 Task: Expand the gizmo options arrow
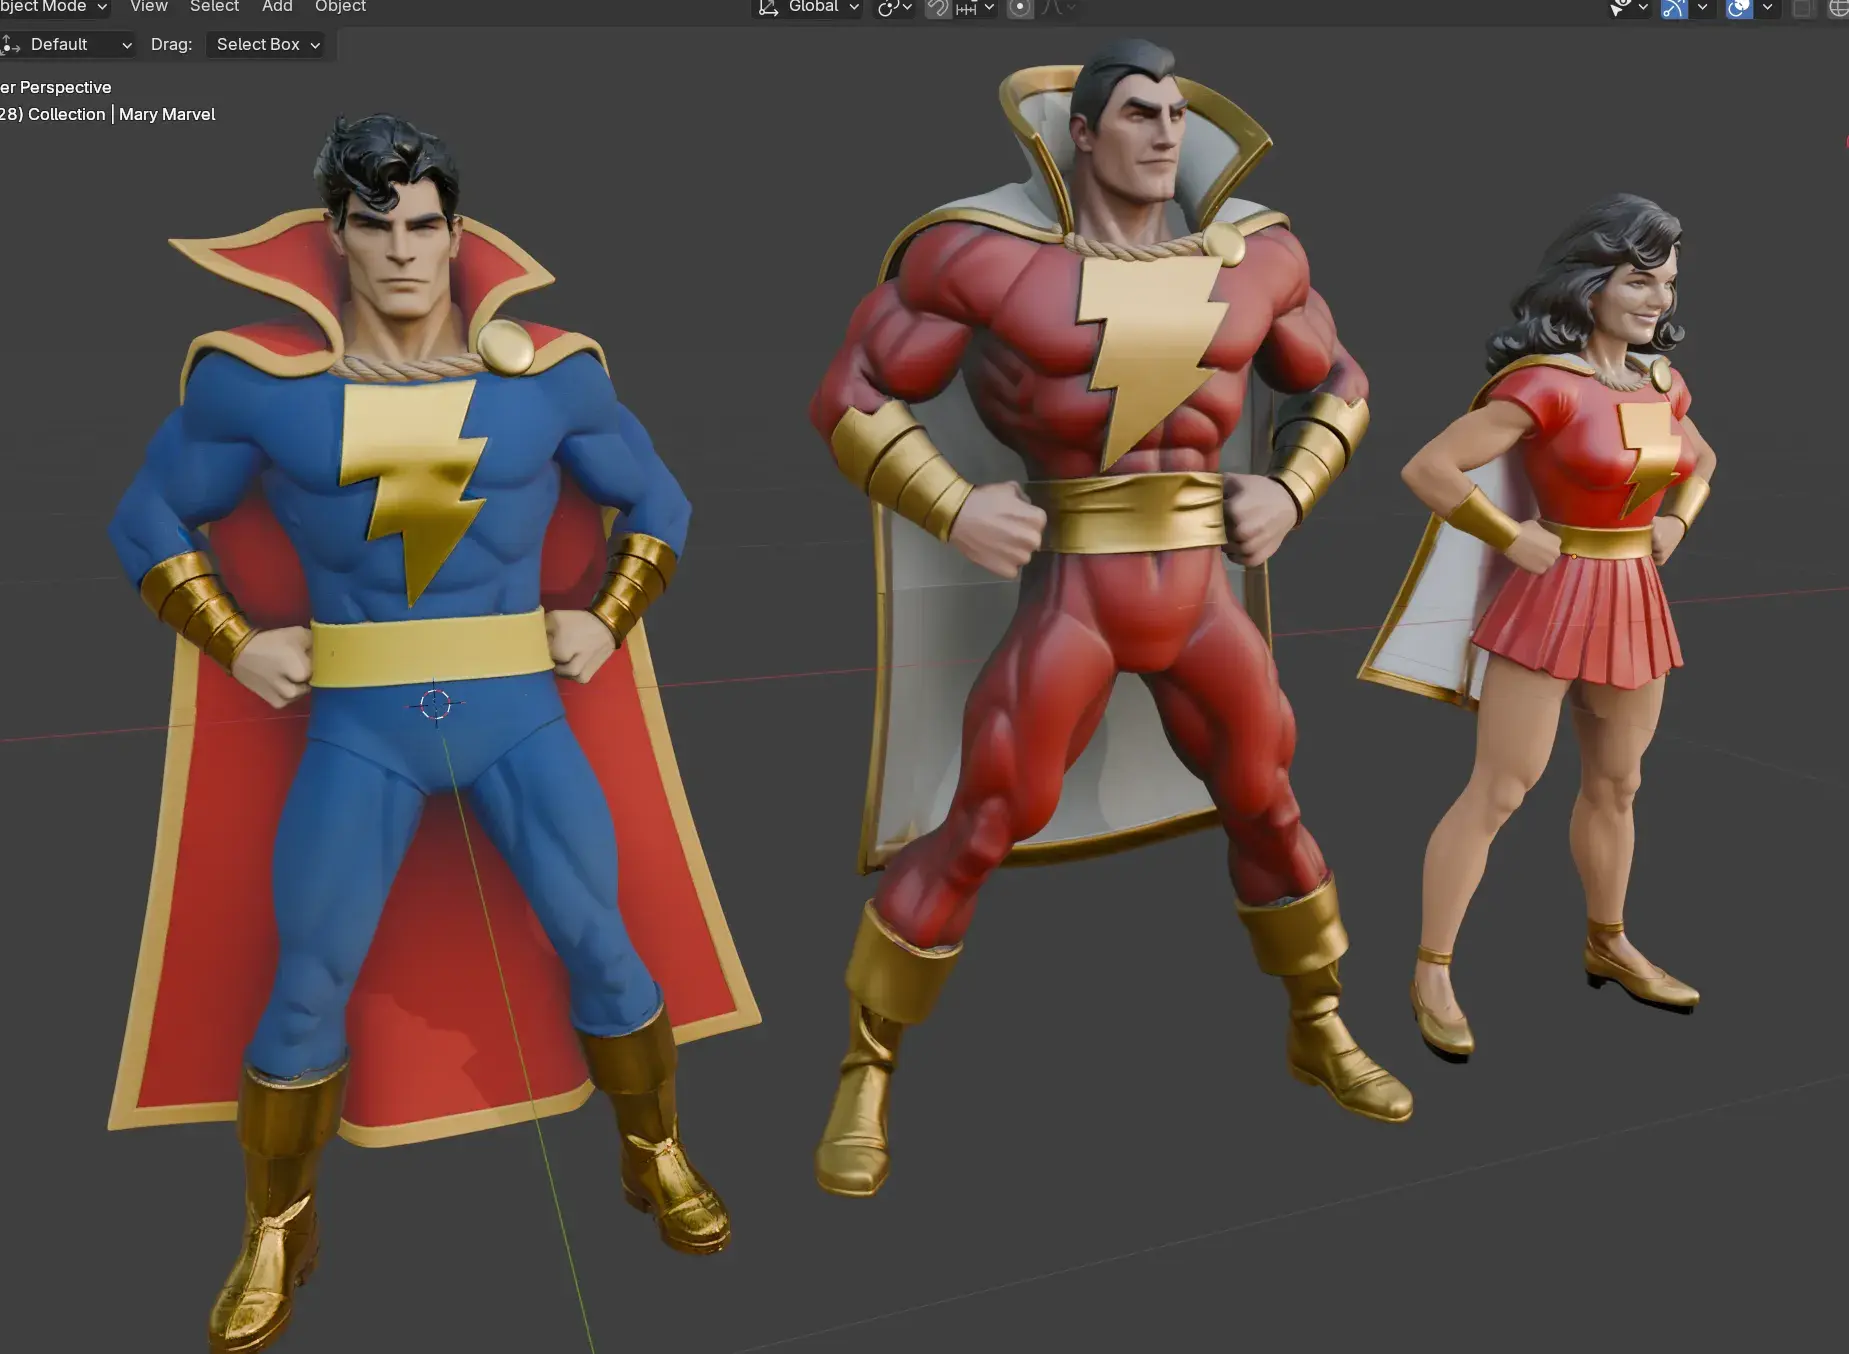click(x=1702, y=8)
